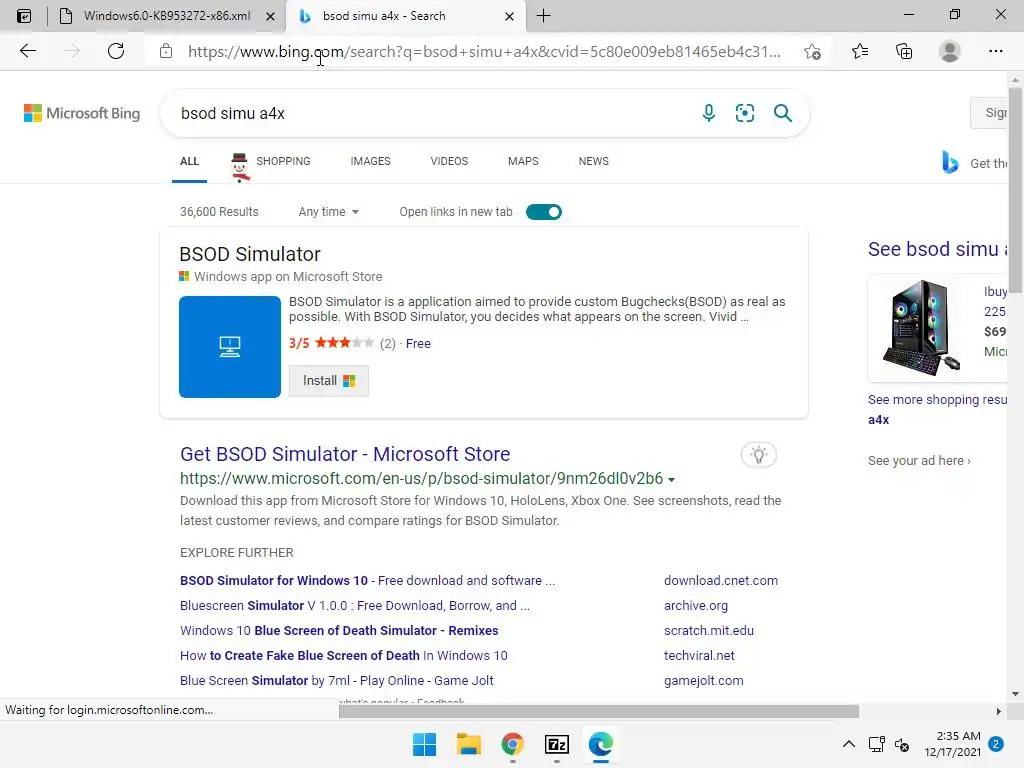Toggle Open links in new tab switch
The width and height of the screenshot is (1024, 768).
point(543,212)
